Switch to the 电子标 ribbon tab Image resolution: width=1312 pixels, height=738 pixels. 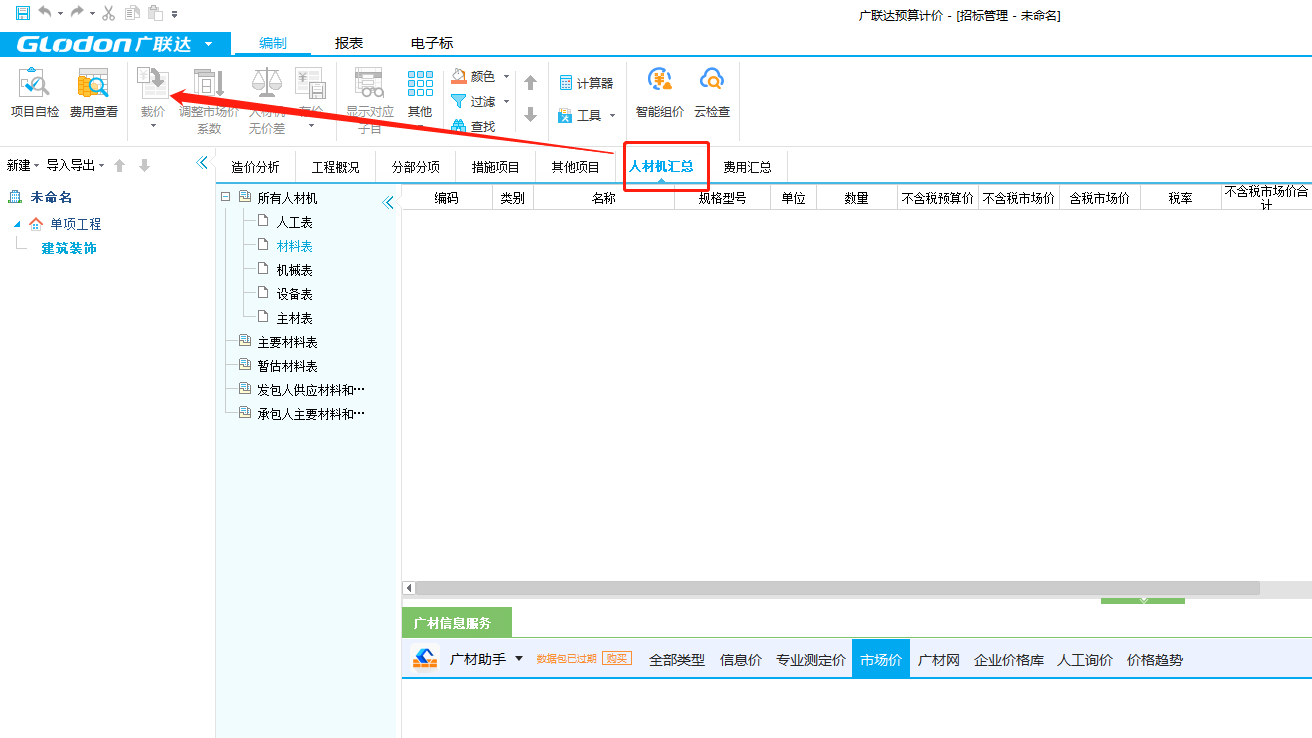coord(432,43)
